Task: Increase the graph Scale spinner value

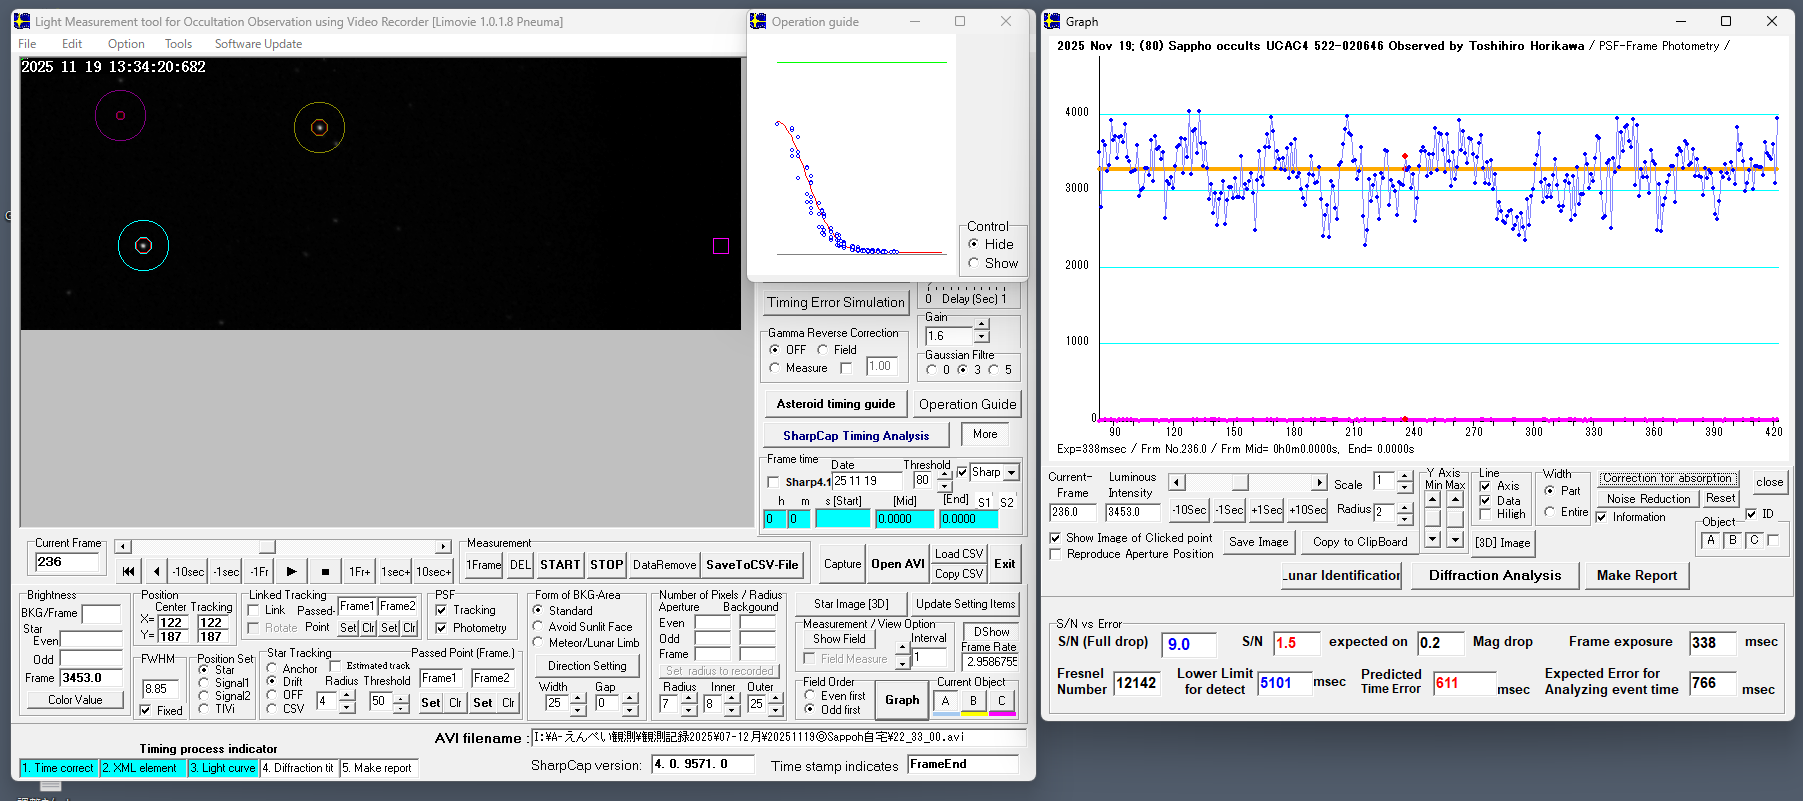Action: point(1404,477)
